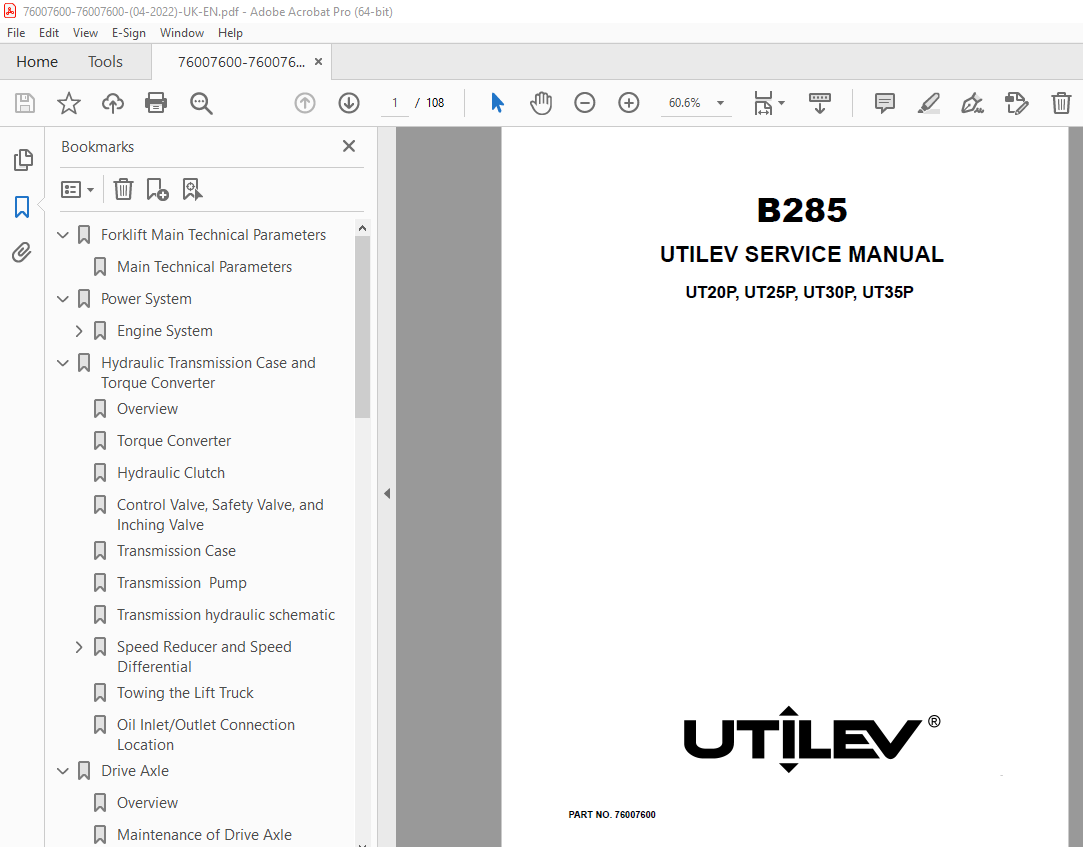The height and width of the screenshot is (847, 1083).
Task: Close the 76007600 document tab
Action: coord(318,61)
